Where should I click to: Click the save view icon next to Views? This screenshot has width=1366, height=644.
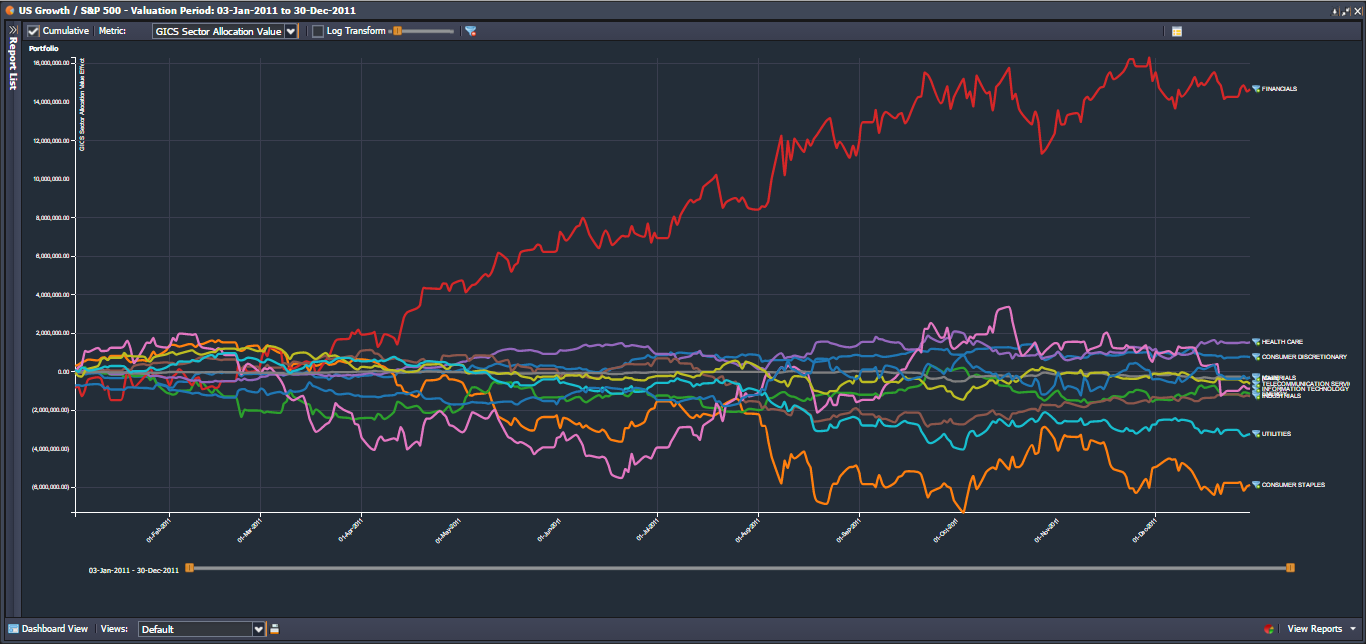(x=275, y=629)
